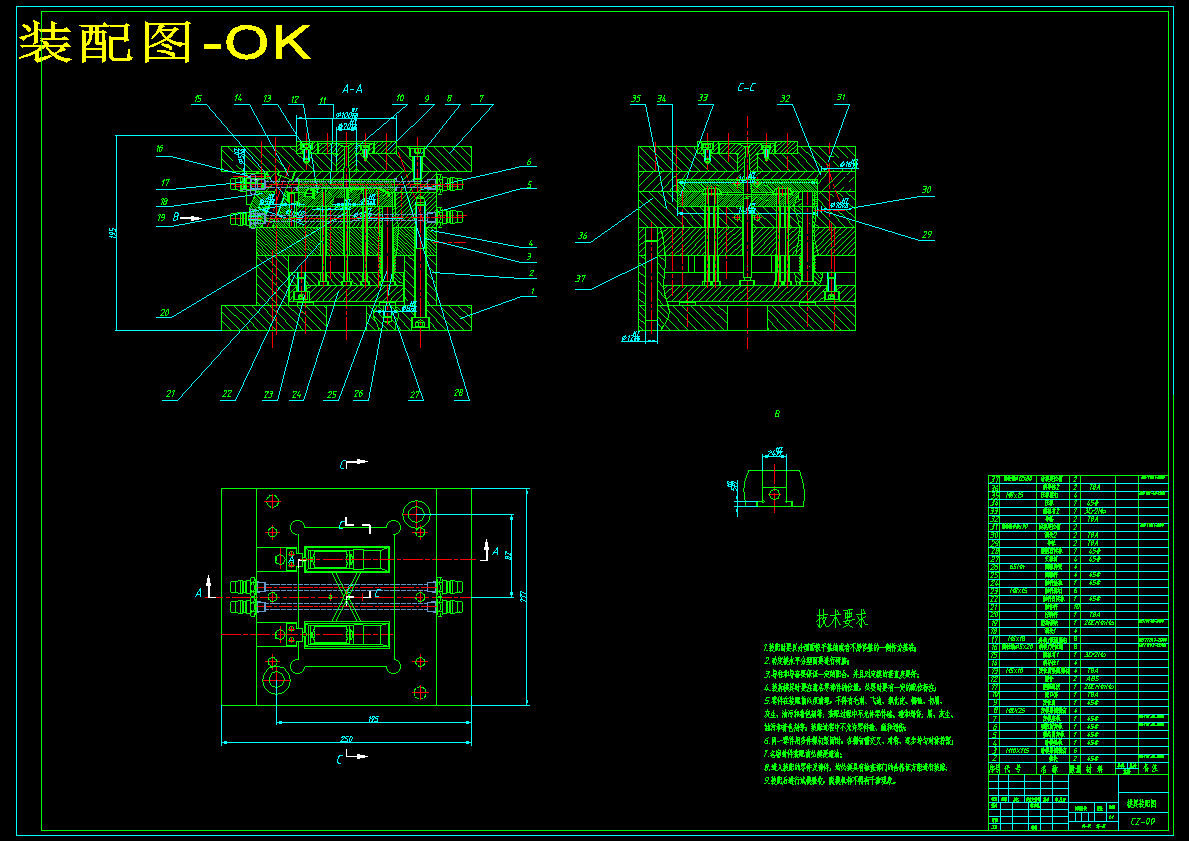
Task: Select callout number 14 above A-A section
Action: [x=238, y=99]
